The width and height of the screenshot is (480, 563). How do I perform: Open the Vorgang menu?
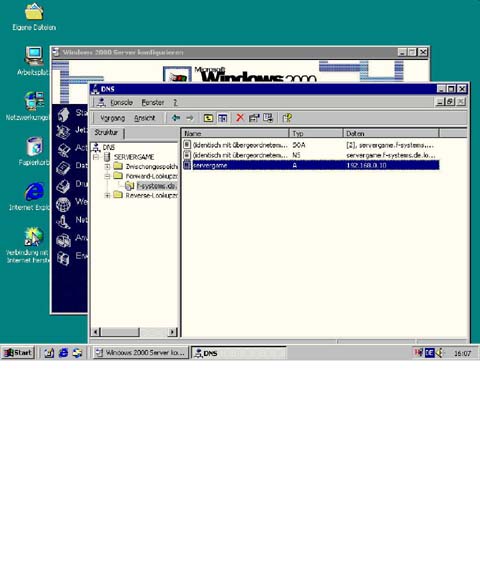pos(112,118)
